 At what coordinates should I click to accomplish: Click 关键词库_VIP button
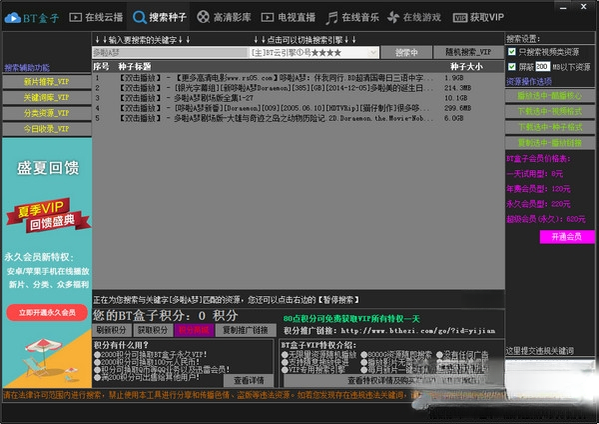(x=47, y=97)
